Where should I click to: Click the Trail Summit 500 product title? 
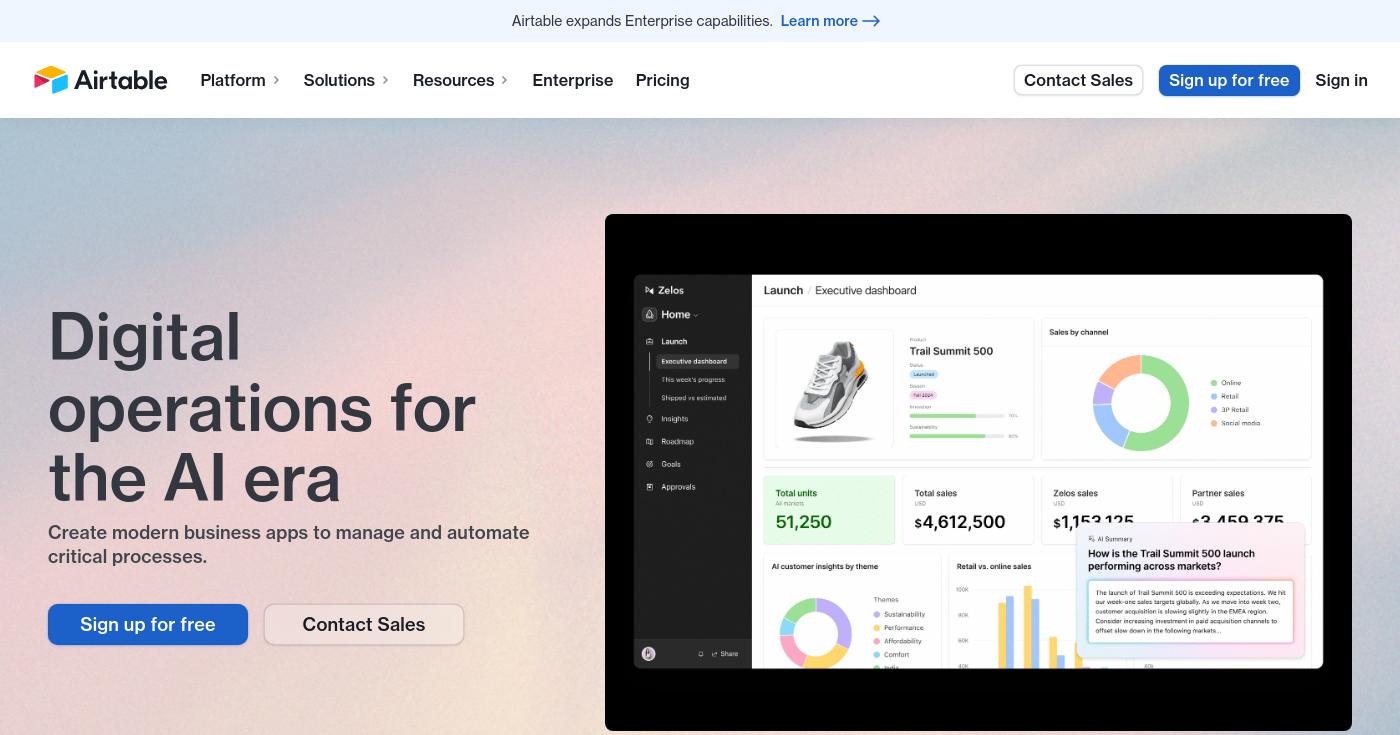point(951,351)
